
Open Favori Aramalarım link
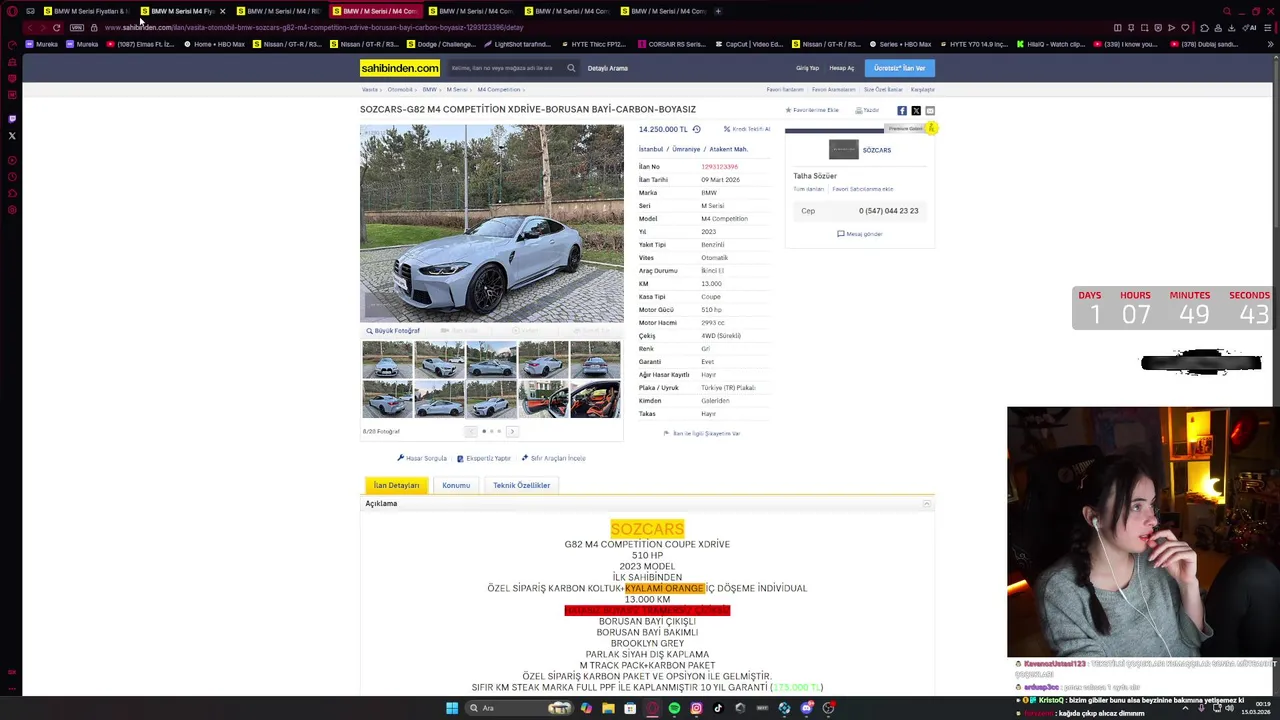pos(834,90)
